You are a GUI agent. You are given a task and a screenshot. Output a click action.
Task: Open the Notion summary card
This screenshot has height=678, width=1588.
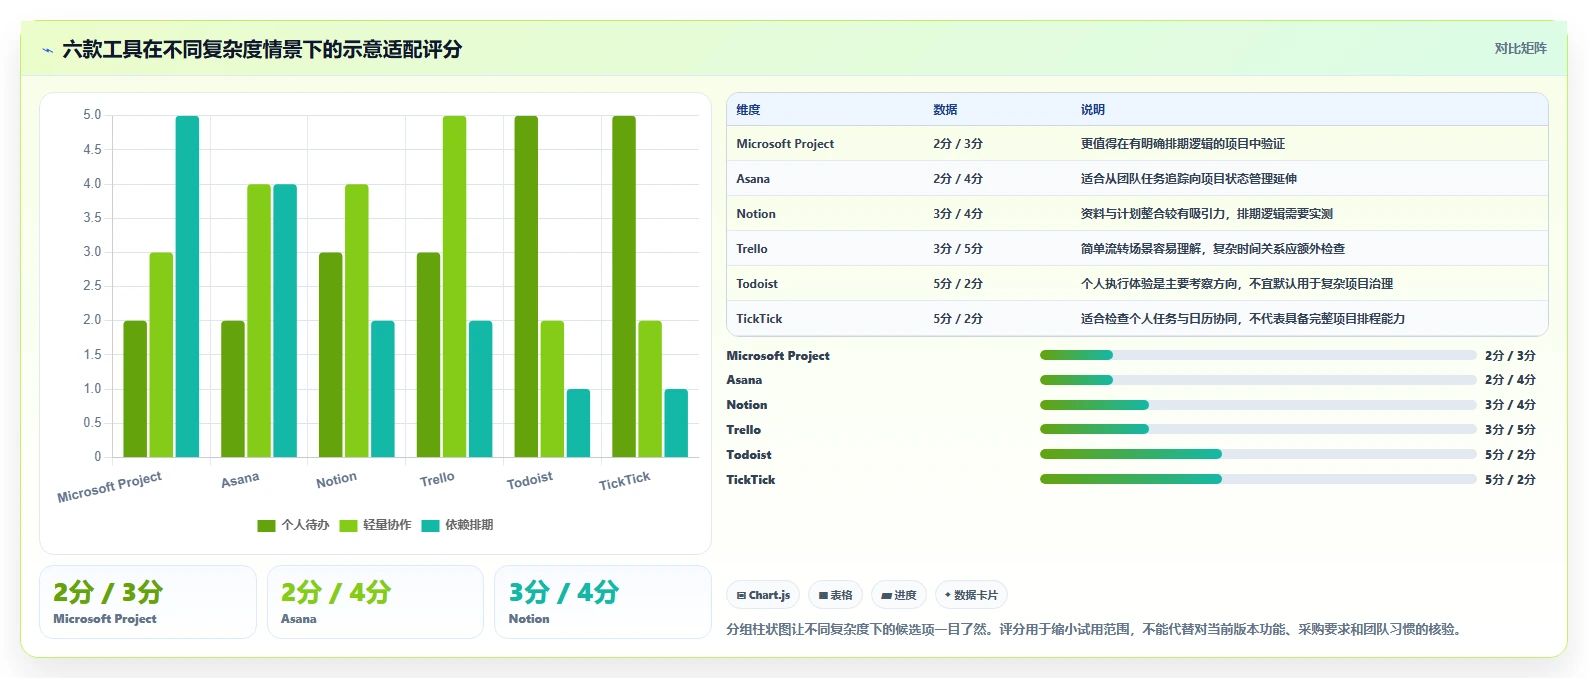(603, 602)
